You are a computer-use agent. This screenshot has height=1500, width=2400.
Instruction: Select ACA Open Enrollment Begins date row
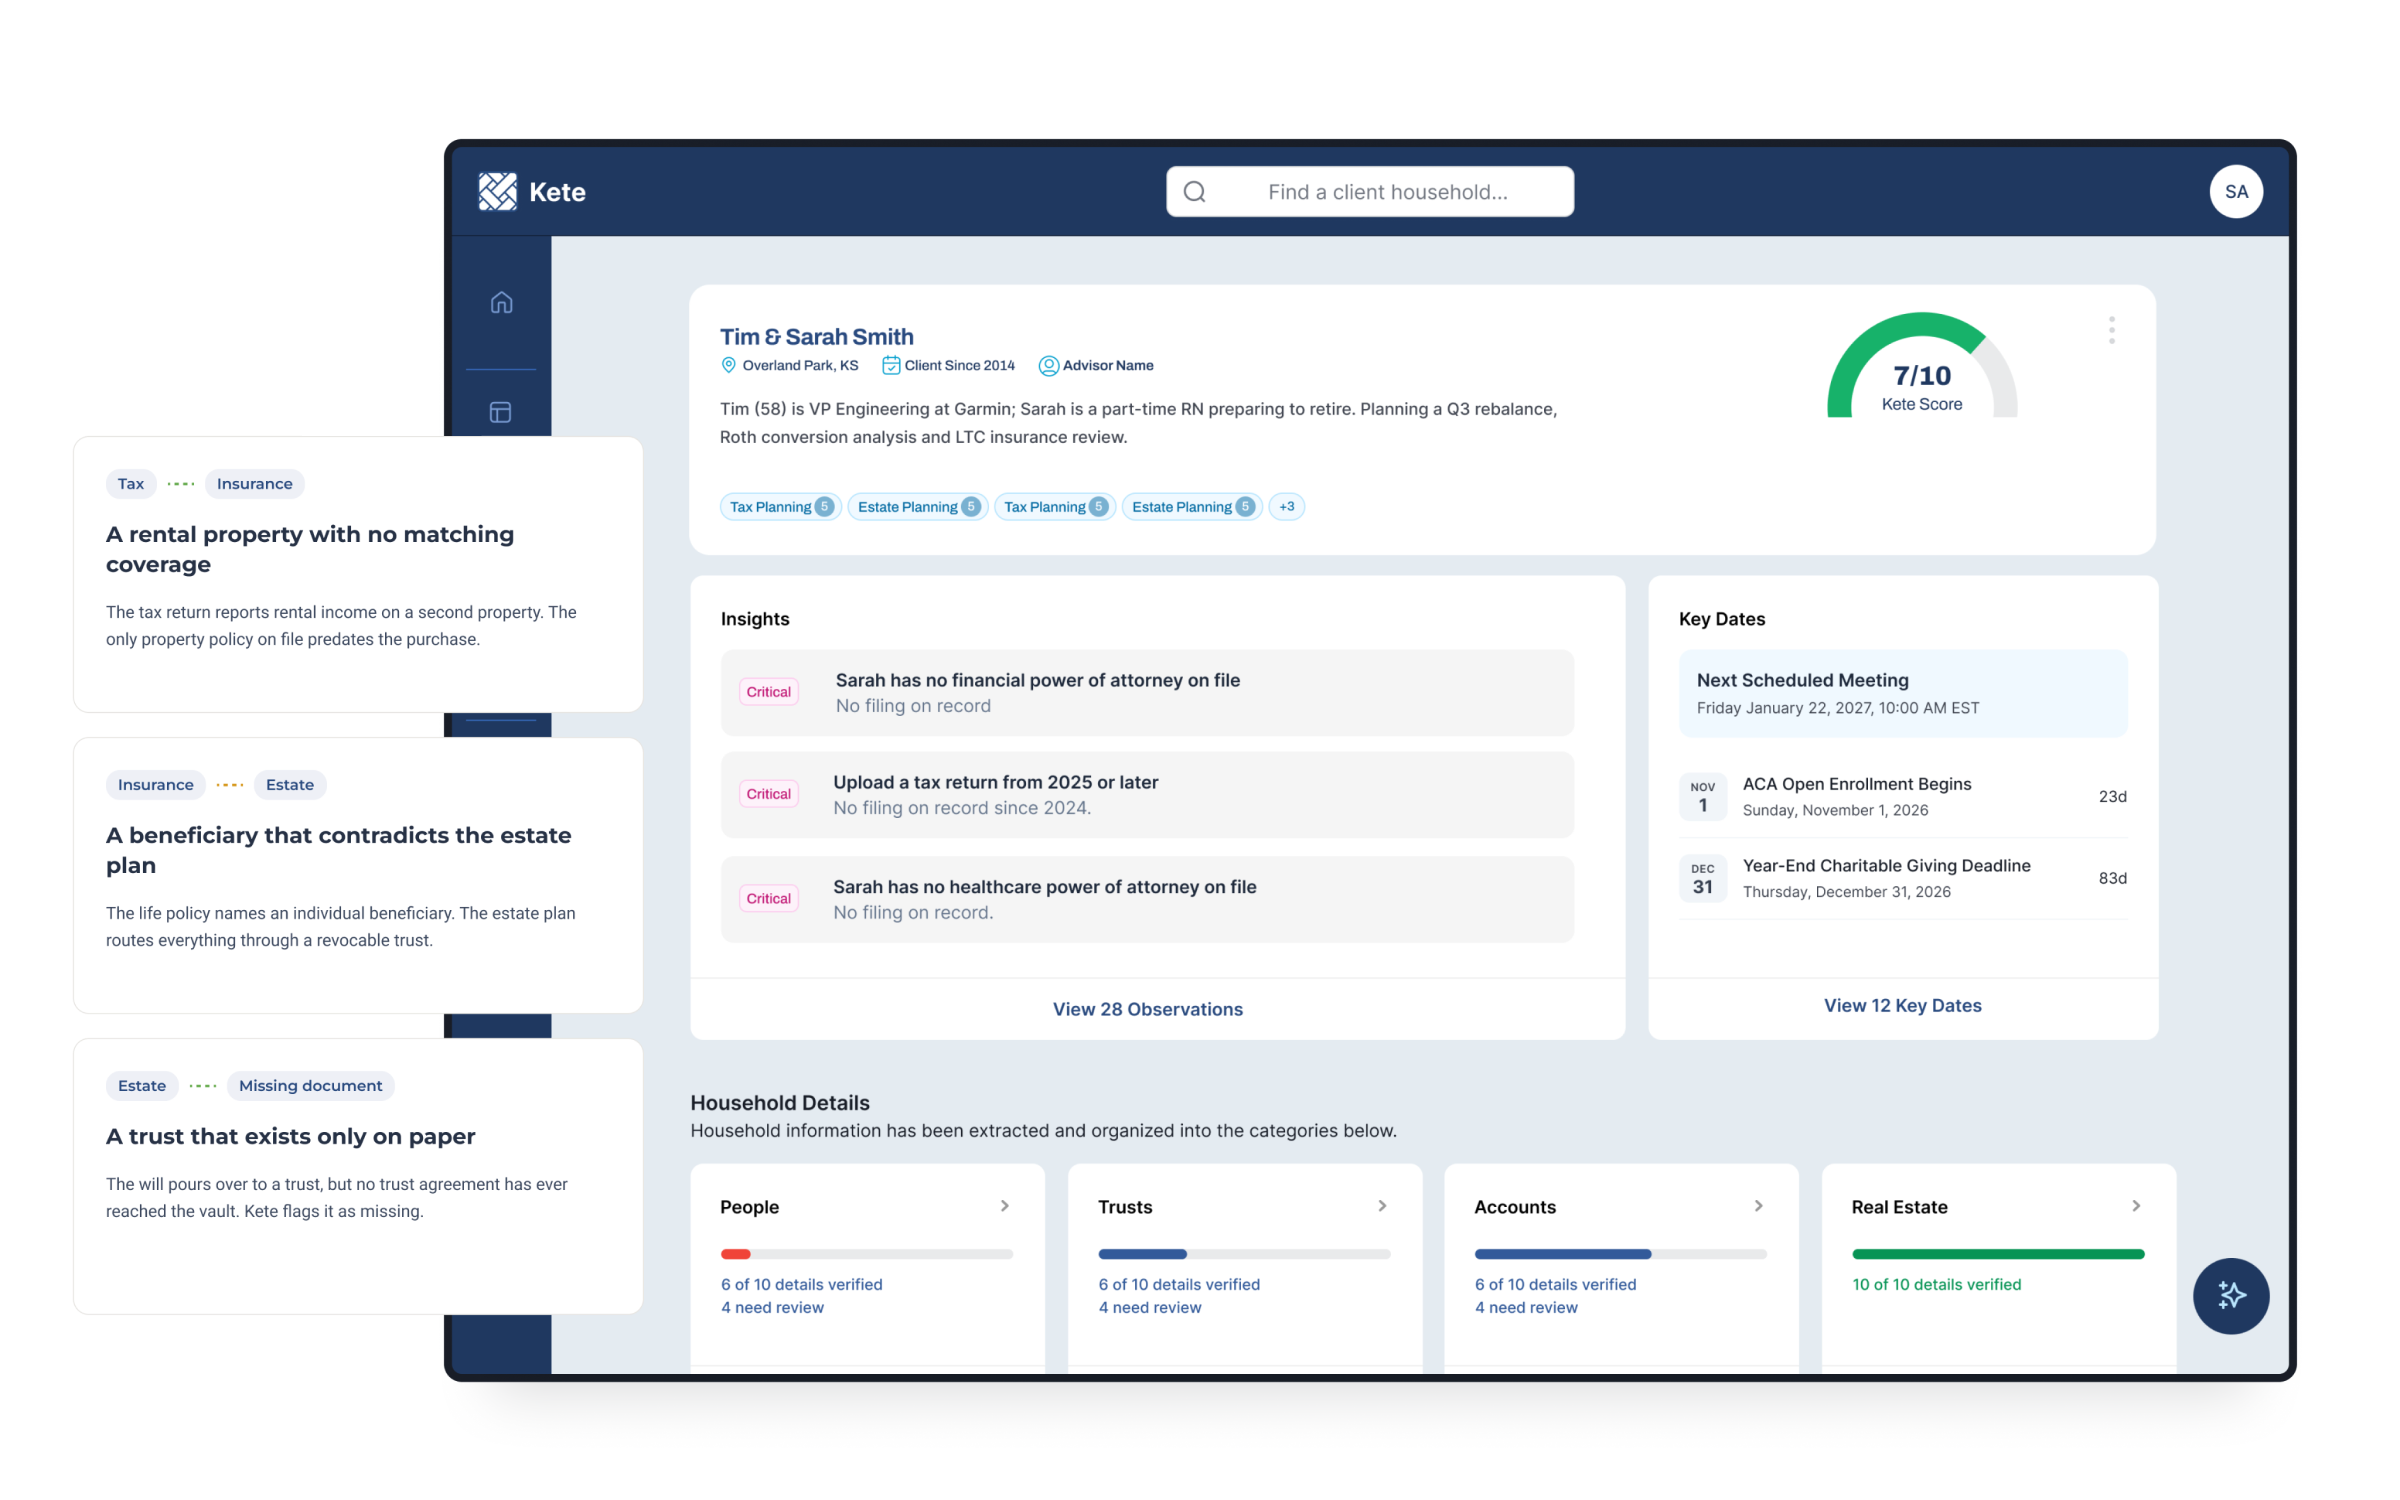pos(1902,796)
